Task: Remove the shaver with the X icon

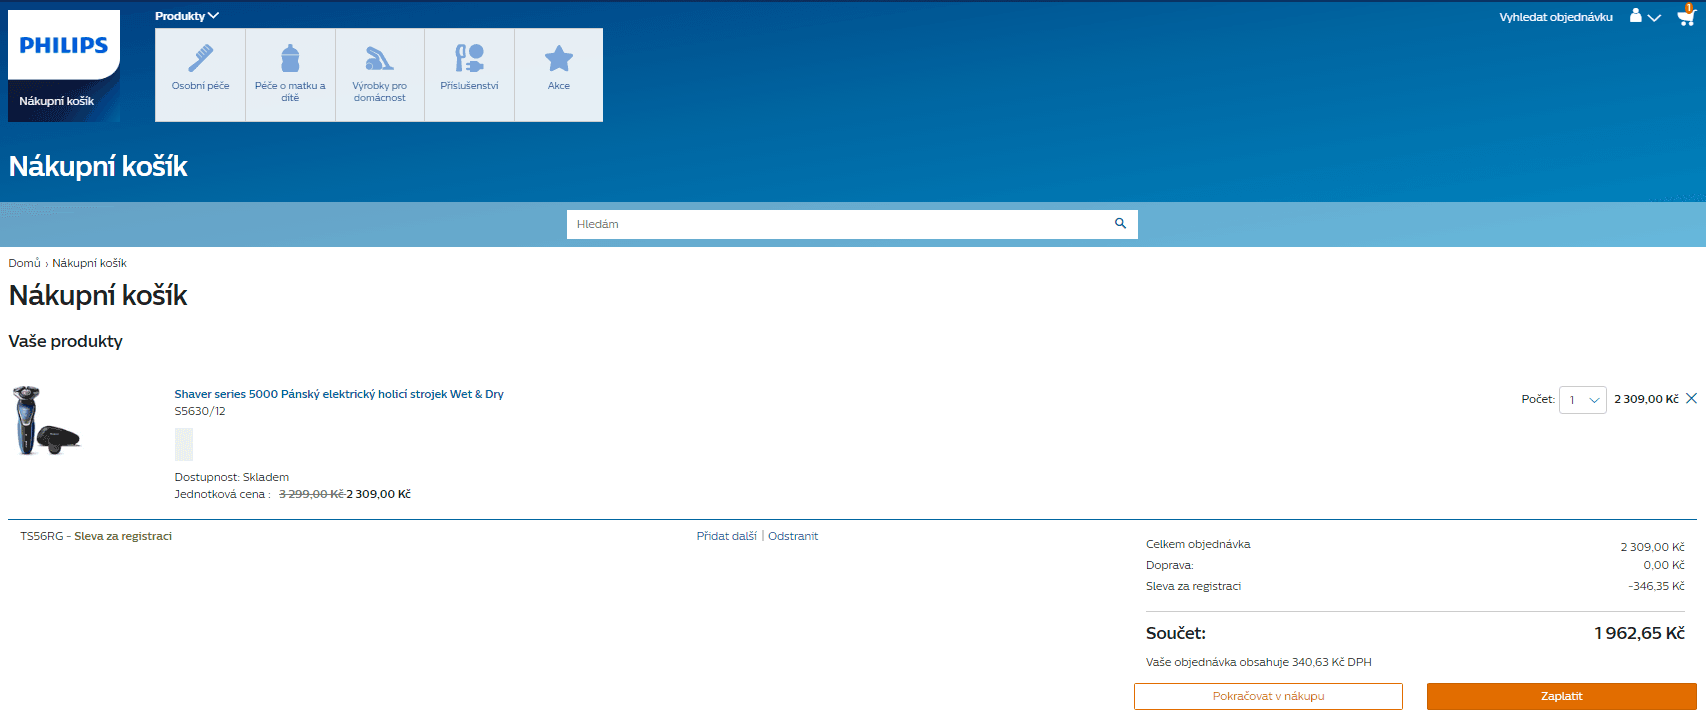Action: (1692, 398)
